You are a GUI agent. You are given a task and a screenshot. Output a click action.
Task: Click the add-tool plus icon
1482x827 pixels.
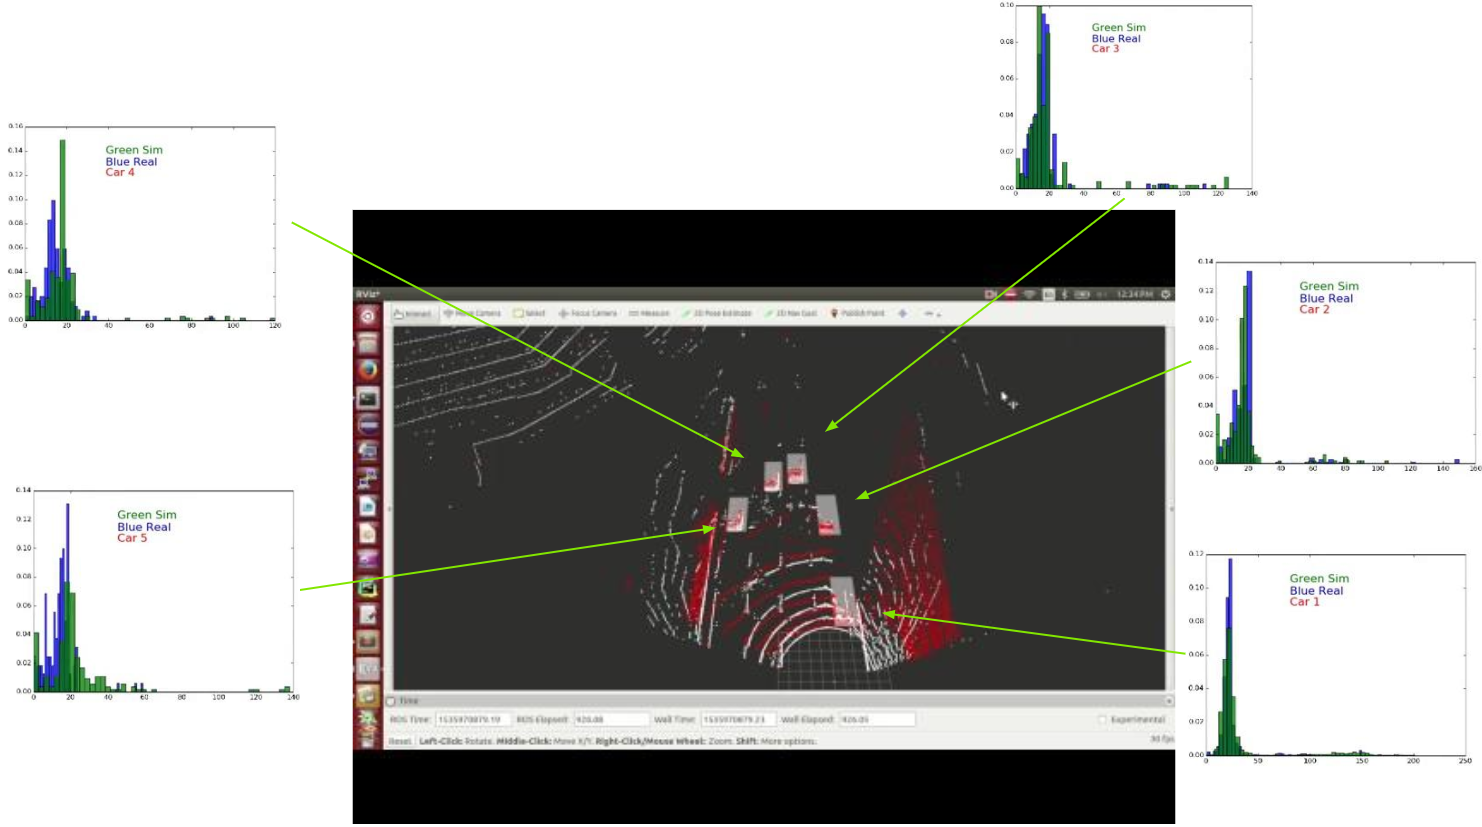pyautogui.click(x=902, y=314)
